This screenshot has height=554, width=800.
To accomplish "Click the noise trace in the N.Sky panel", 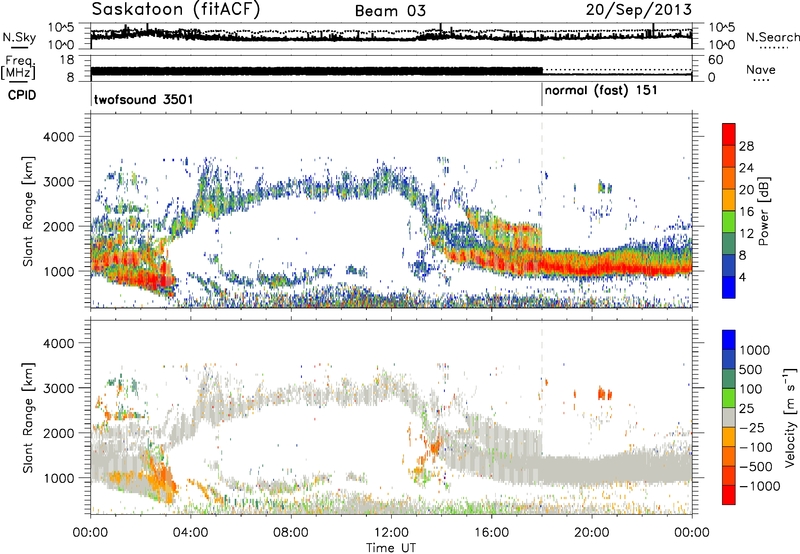I will point(391,37).
